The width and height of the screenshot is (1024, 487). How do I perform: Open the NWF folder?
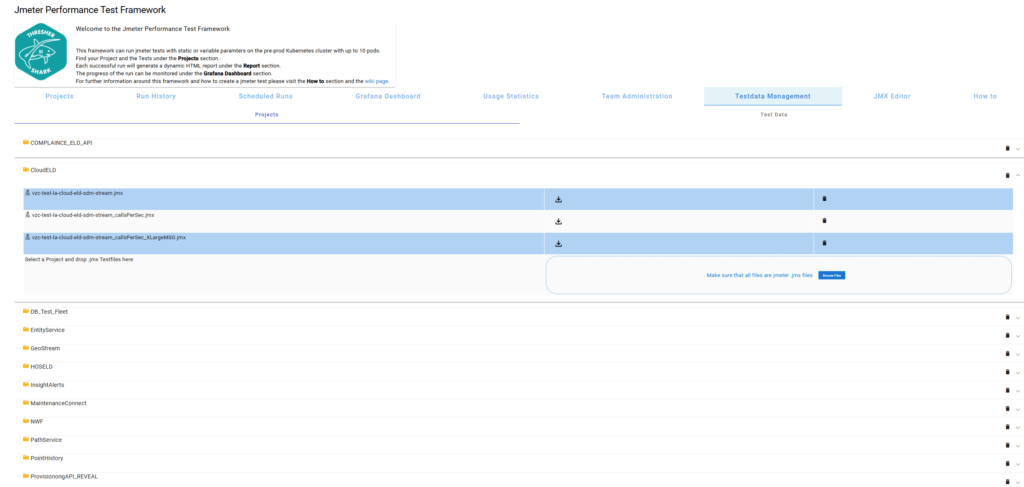tap(33, 422)
